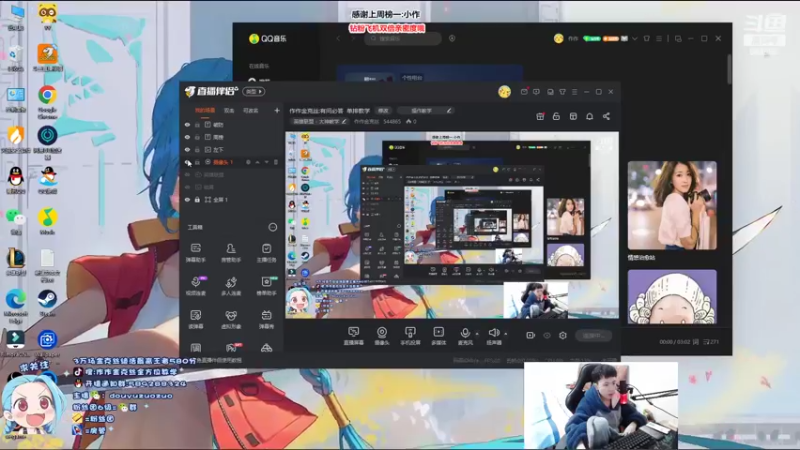This screenshot has width=800, height=450.
Task: Click the 扬声器 speaker icon
Action: (x=493, y=333)
